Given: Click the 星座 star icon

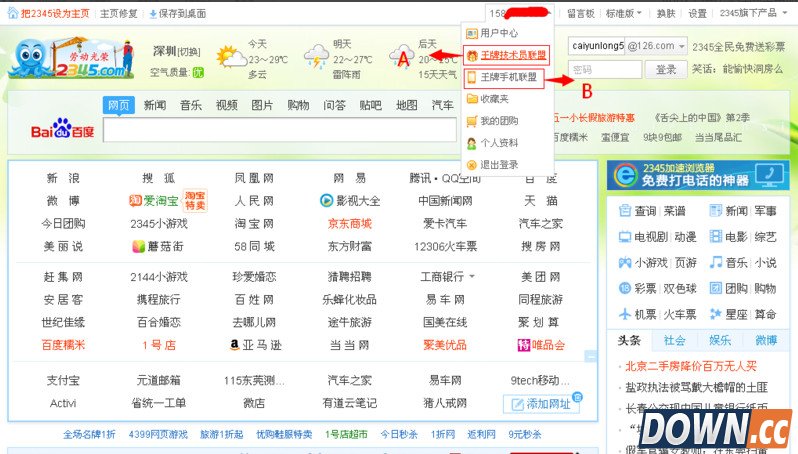Looking at the screenshot, I should [x=716, y=314].
